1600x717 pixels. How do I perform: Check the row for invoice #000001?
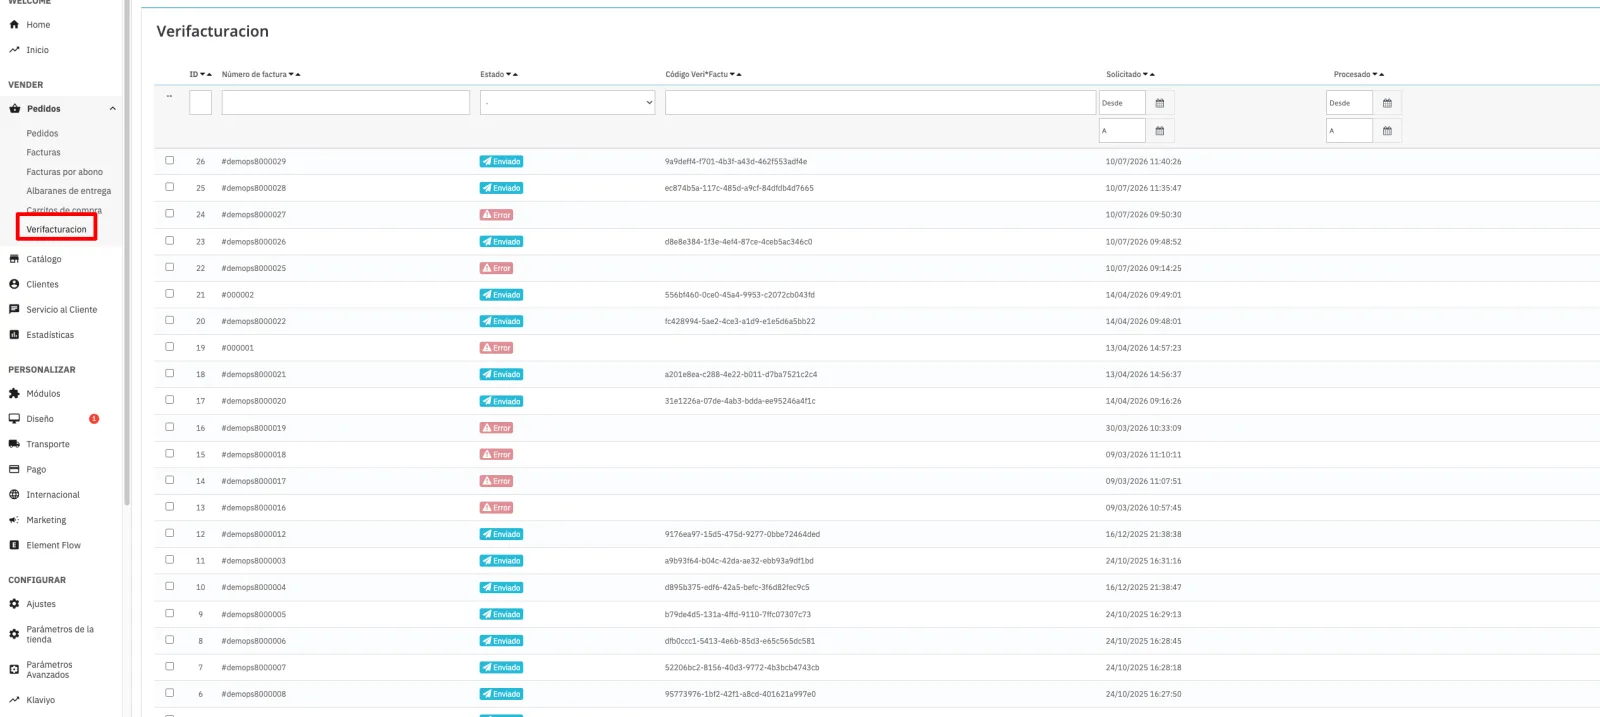click(x=170, y=347)
